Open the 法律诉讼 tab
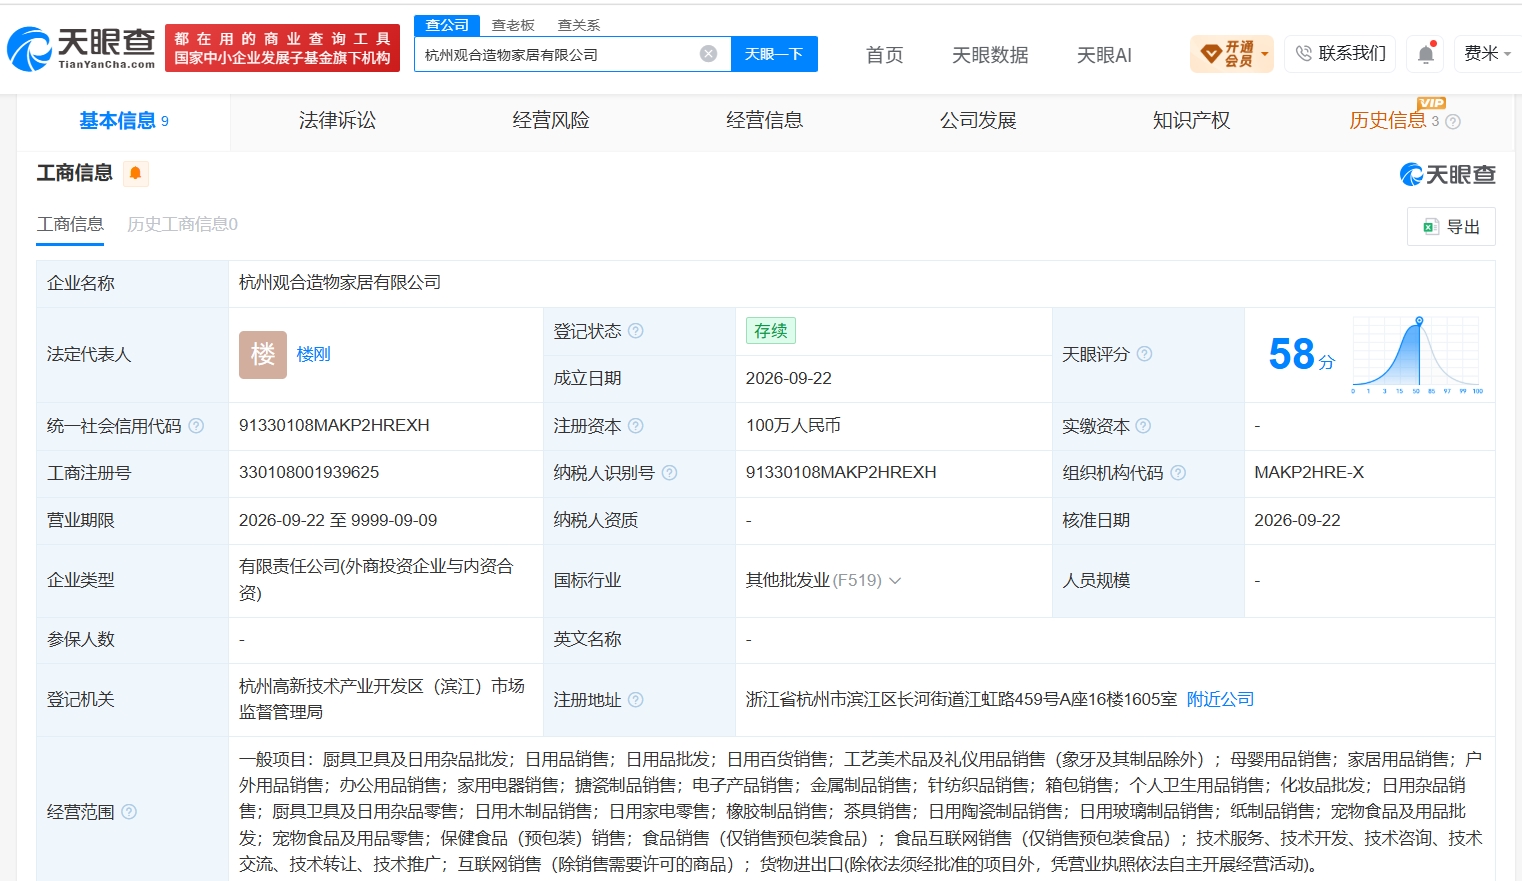Screen dimensions: 1522x881 coord(337,121)
